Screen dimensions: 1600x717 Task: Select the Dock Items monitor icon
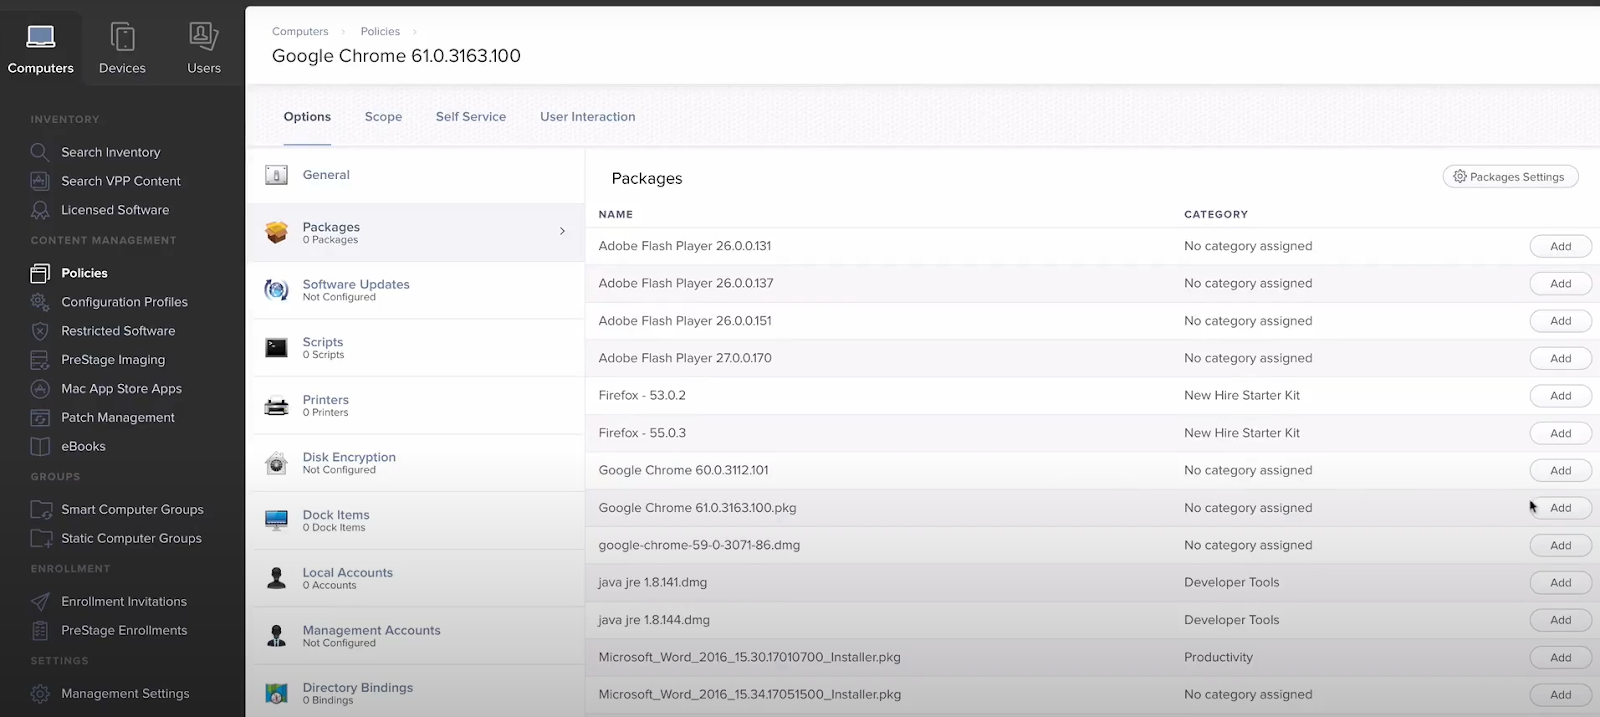pos(277,521)
